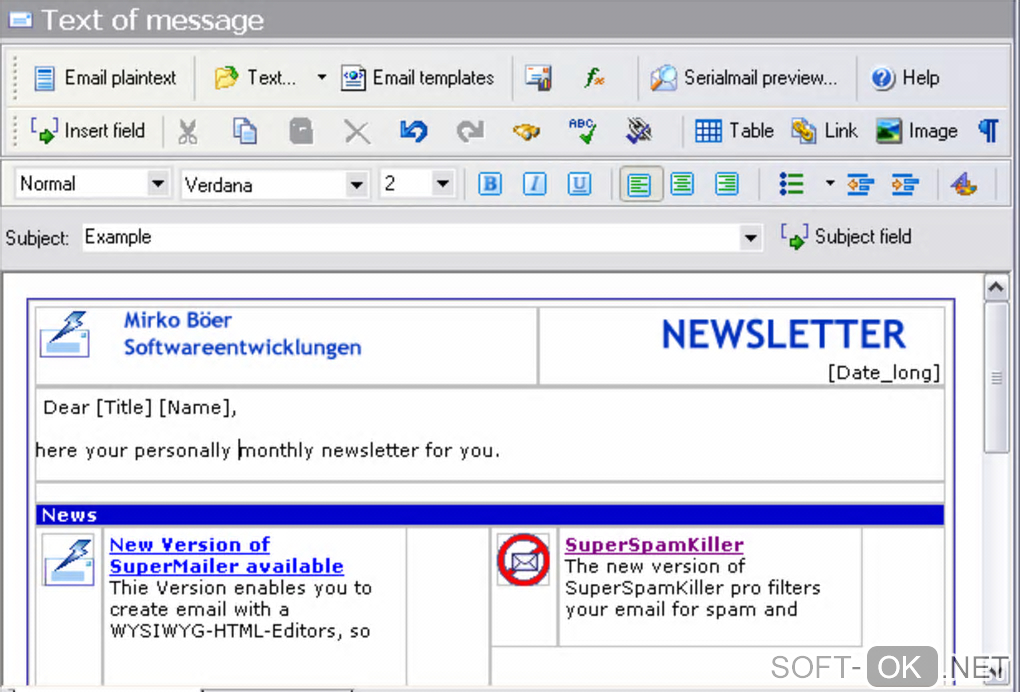
Task: Increase indent
Action: point(905,185)
